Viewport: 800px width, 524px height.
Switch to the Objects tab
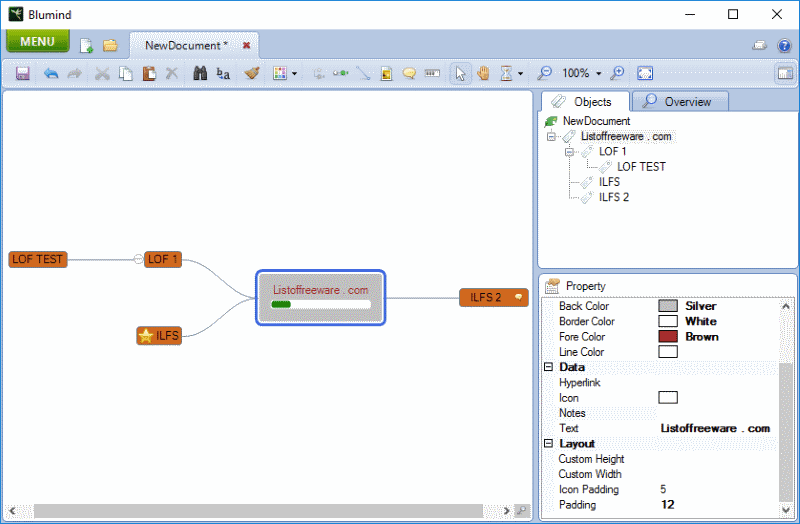point(585,102)
